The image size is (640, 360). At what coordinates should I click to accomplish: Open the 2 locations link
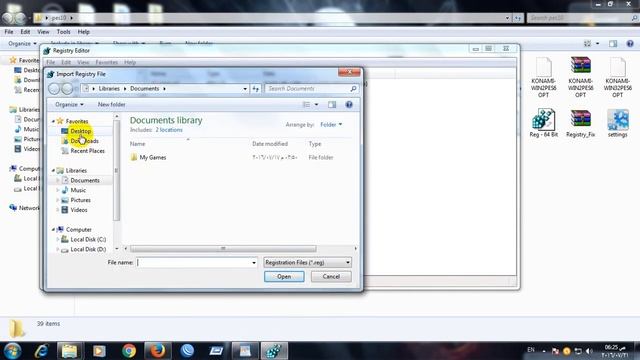[169, 130]
